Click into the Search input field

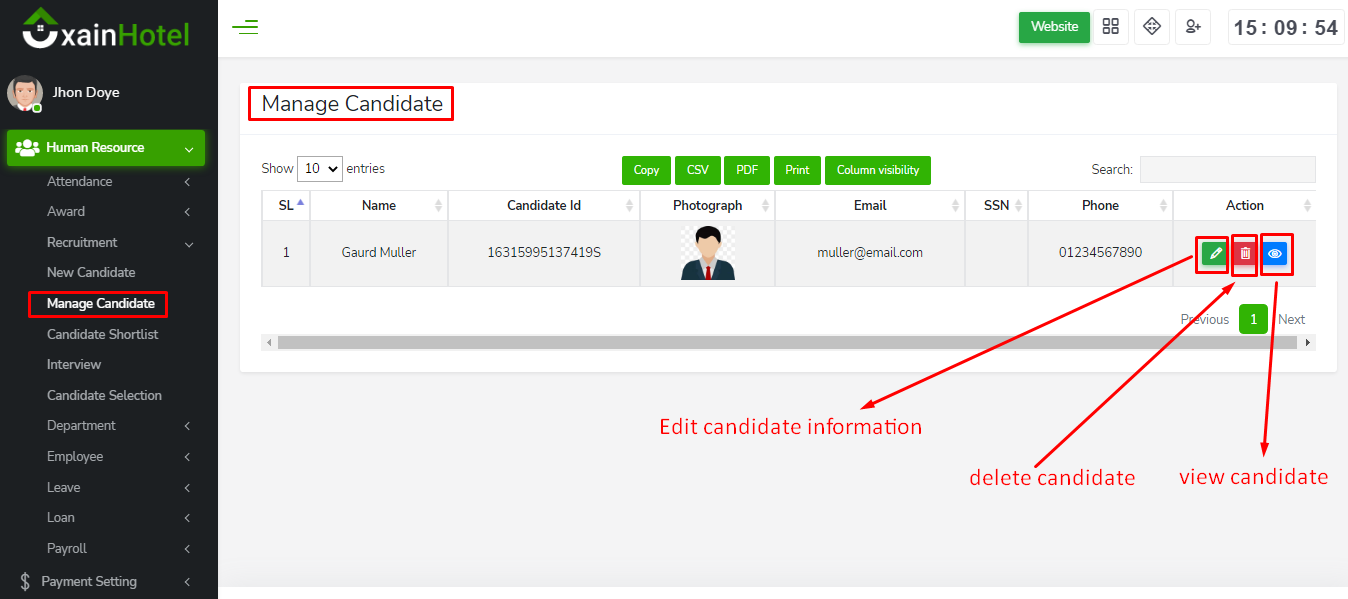coord(1227,169)
